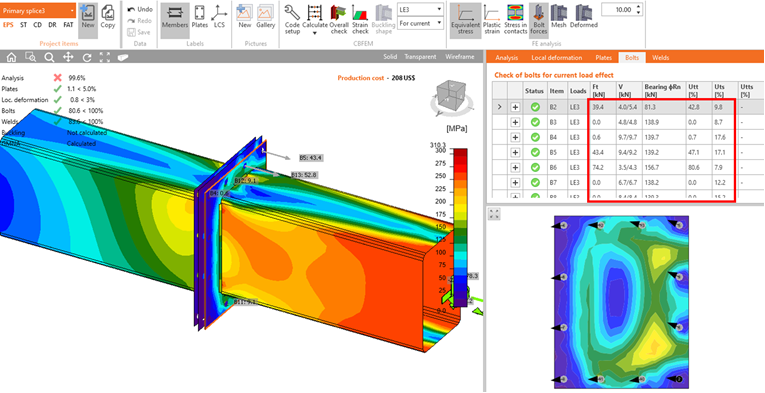Click the Item column header

[558, 91]
